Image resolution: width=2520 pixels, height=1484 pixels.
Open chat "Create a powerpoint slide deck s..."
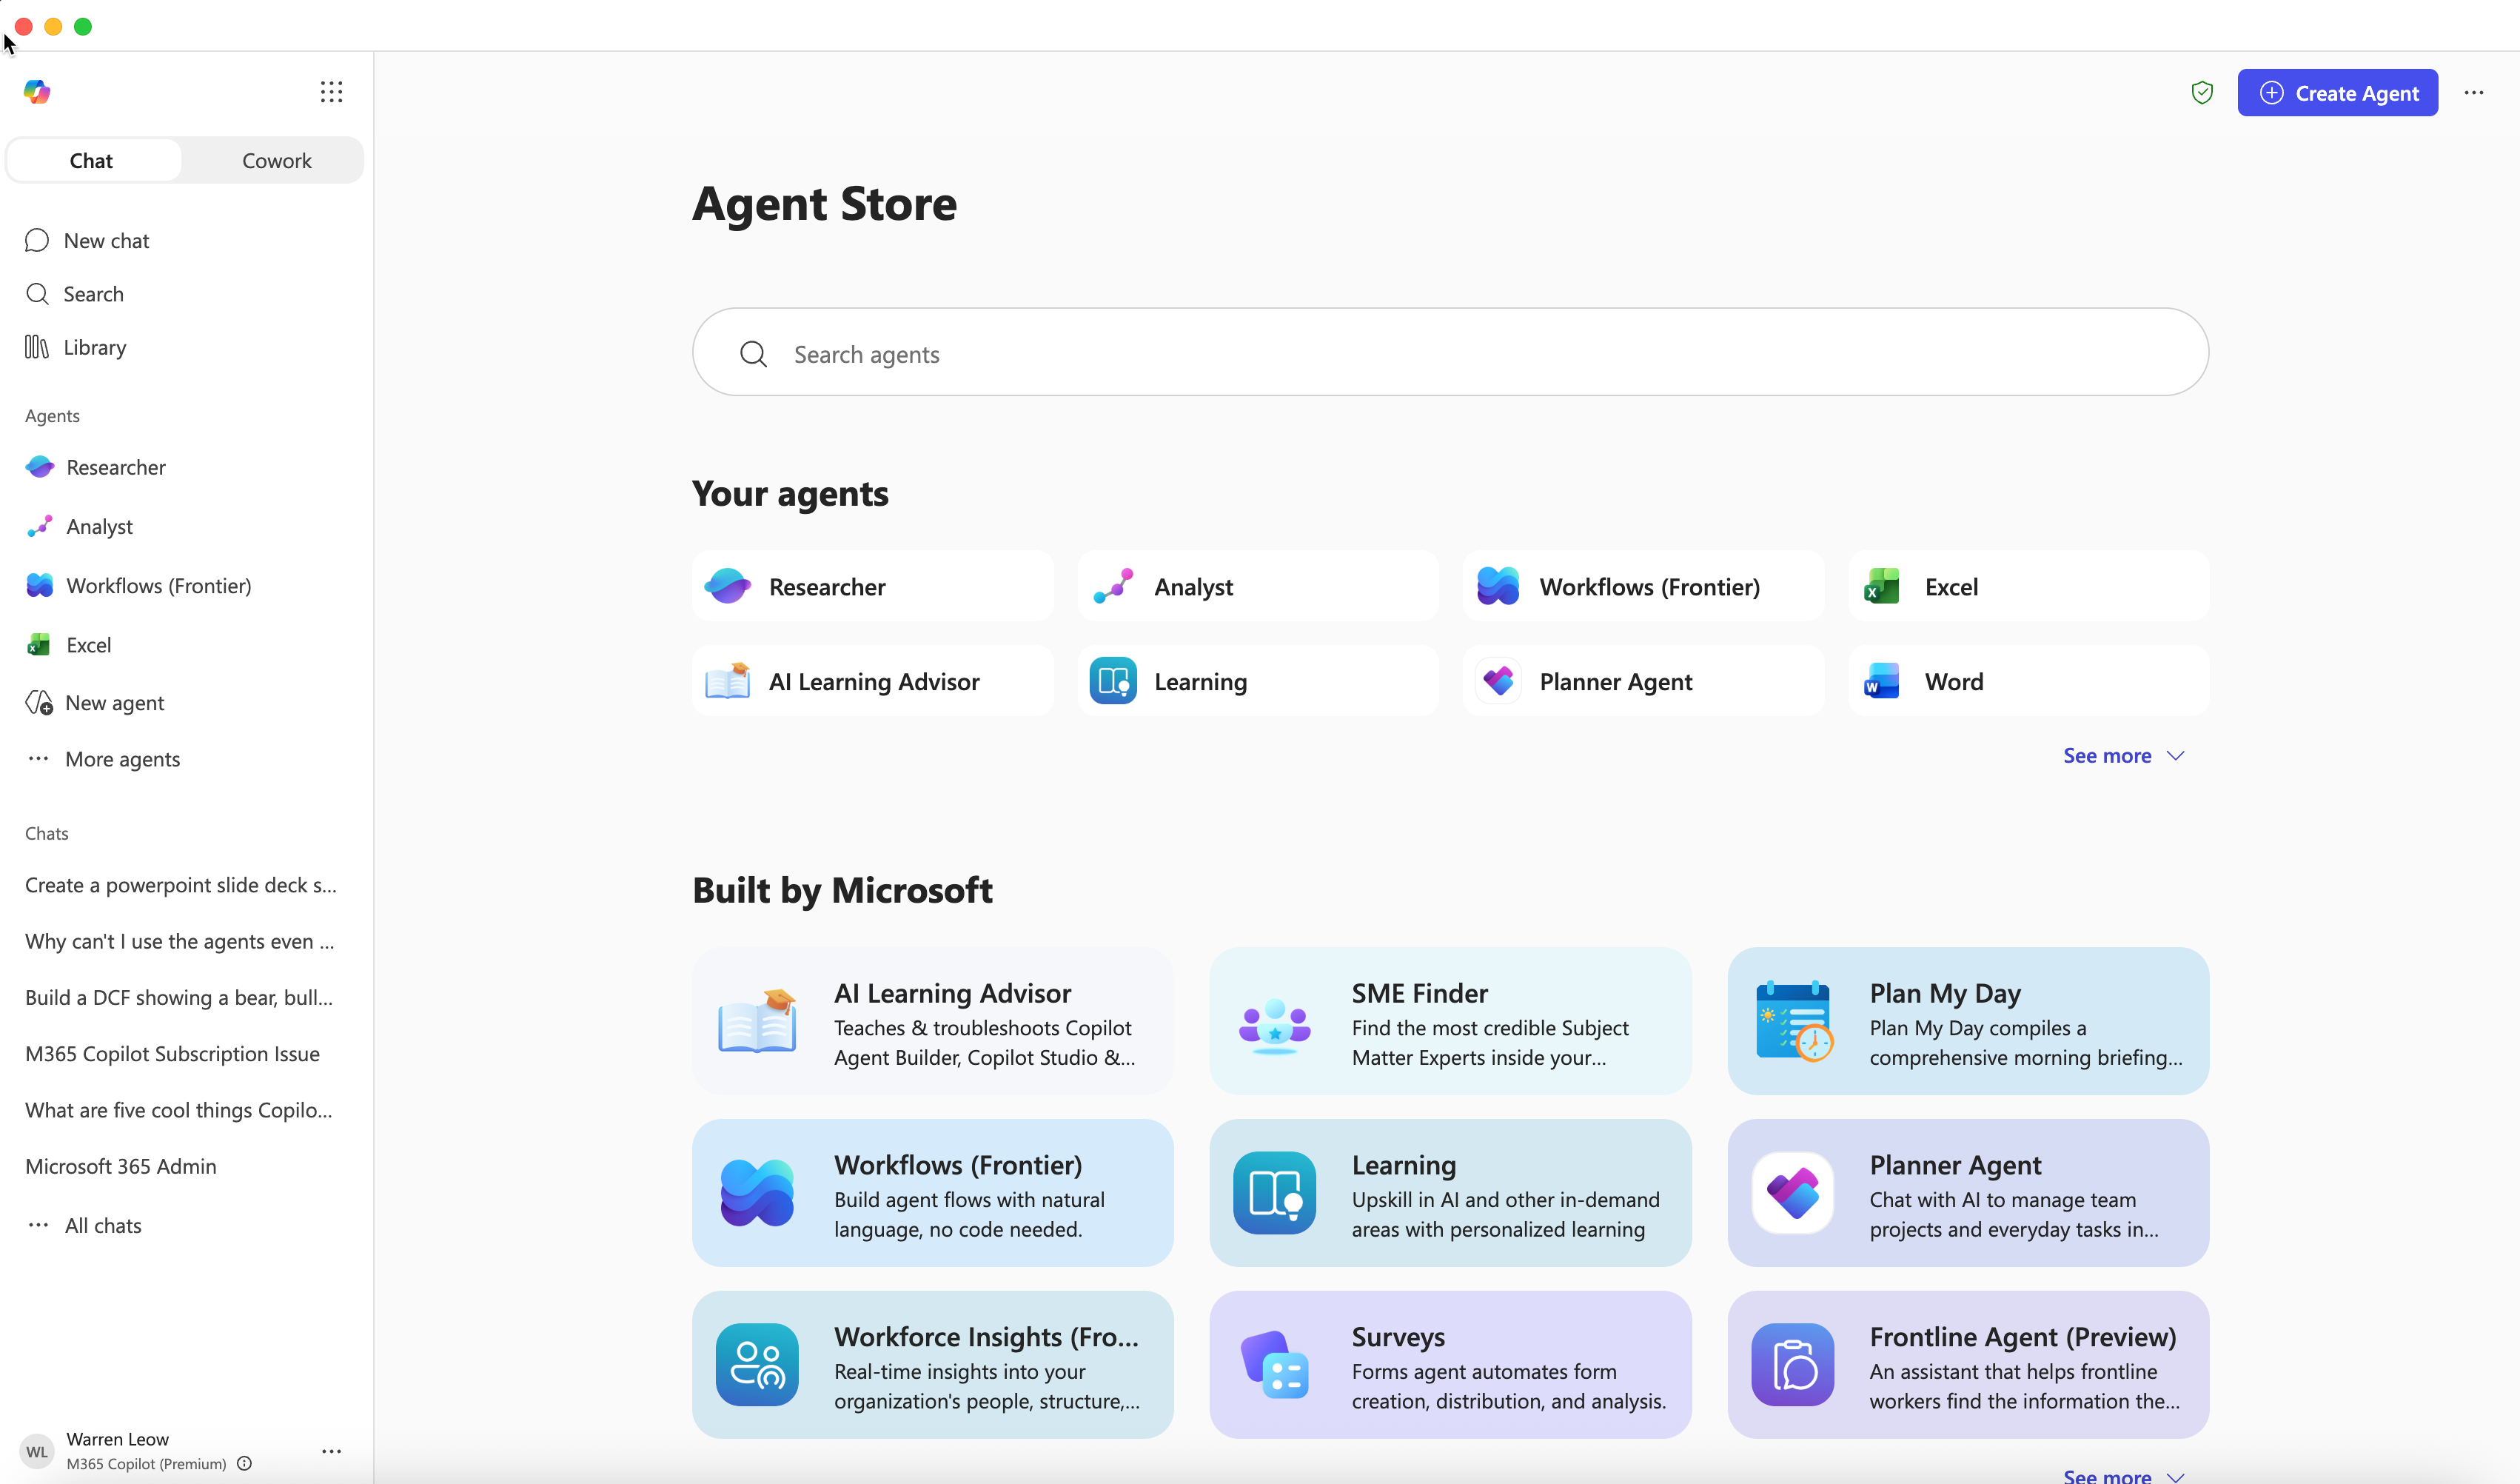tap(181, 885)
